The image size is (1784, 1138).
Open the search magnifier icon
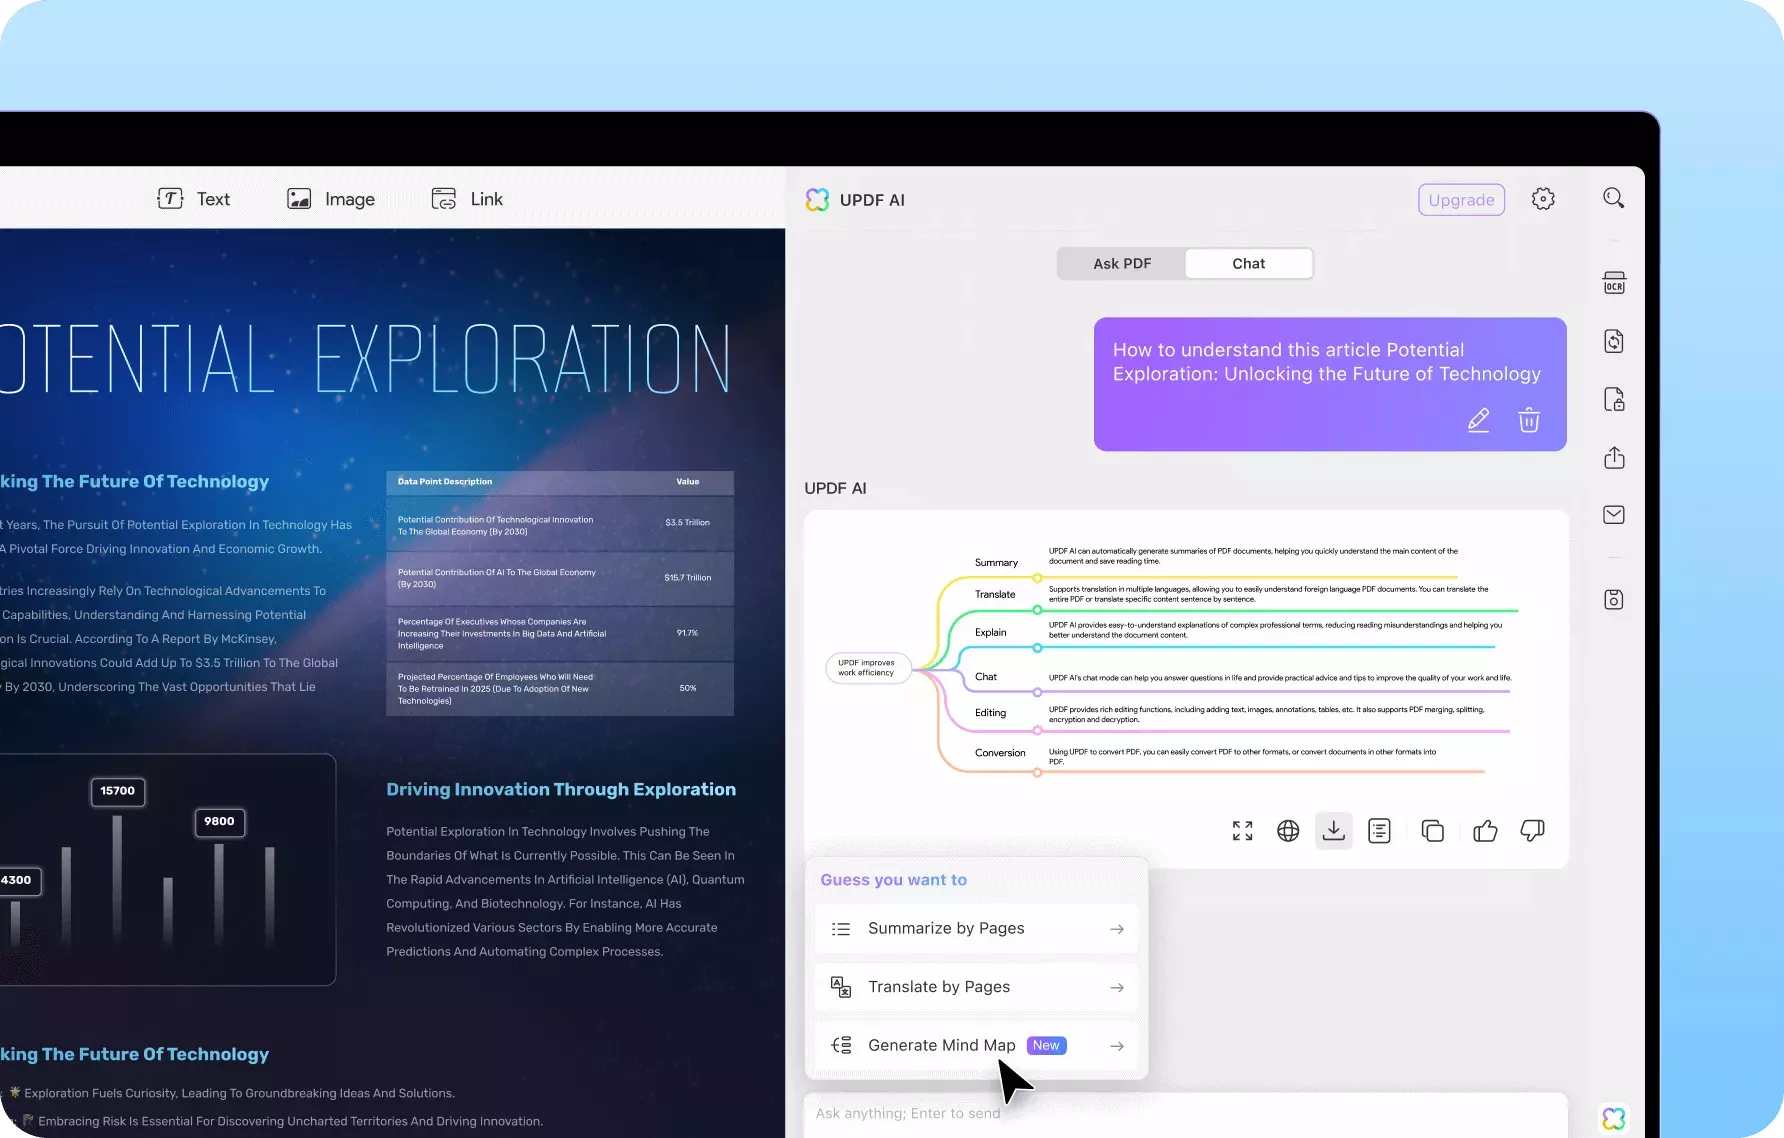(x=1613, y=198)
